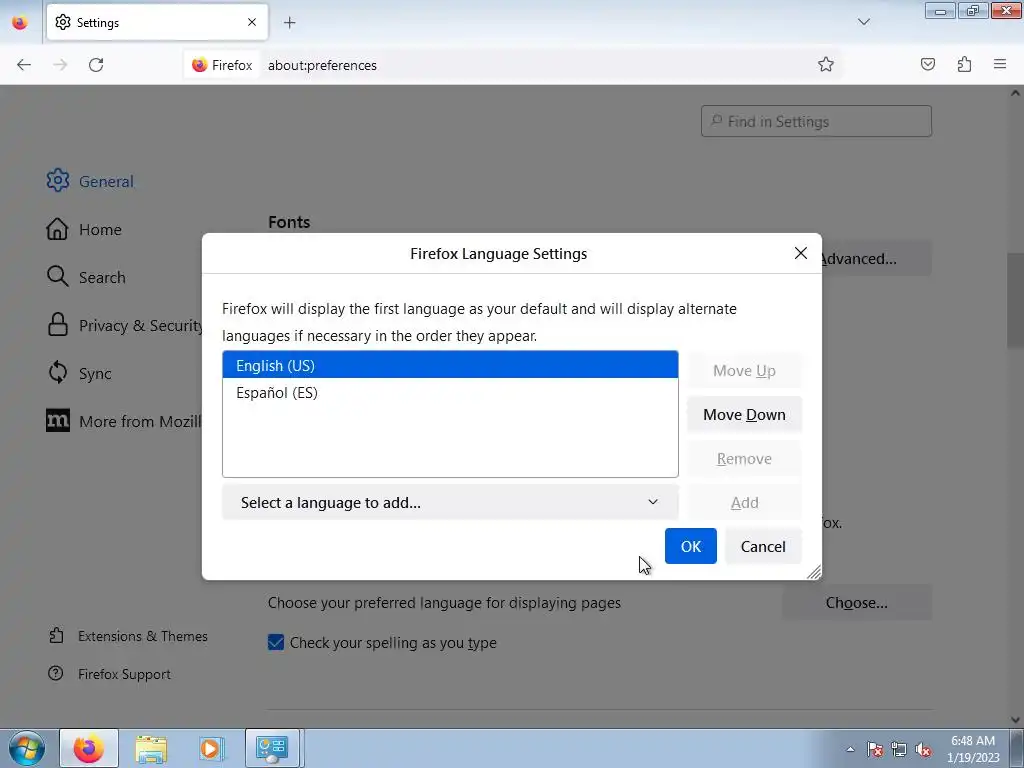The height and width of the screenshot is (768, 1024).
Task: Open Sync settings category
Action: click(79, 373)
